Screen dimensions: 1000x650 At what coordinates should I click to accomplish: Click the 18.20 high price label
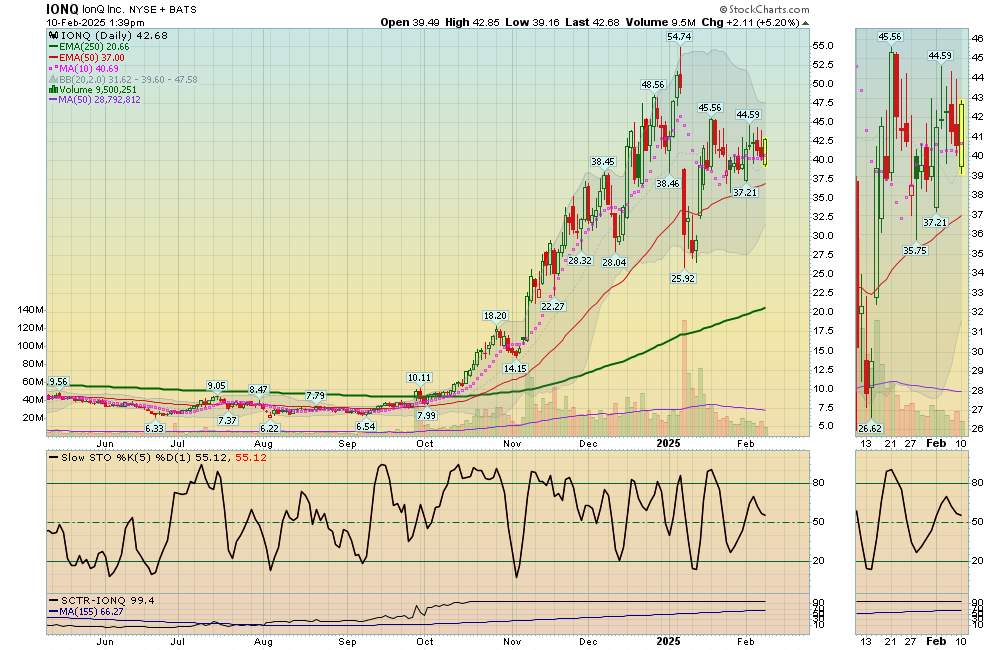(496, 316)
